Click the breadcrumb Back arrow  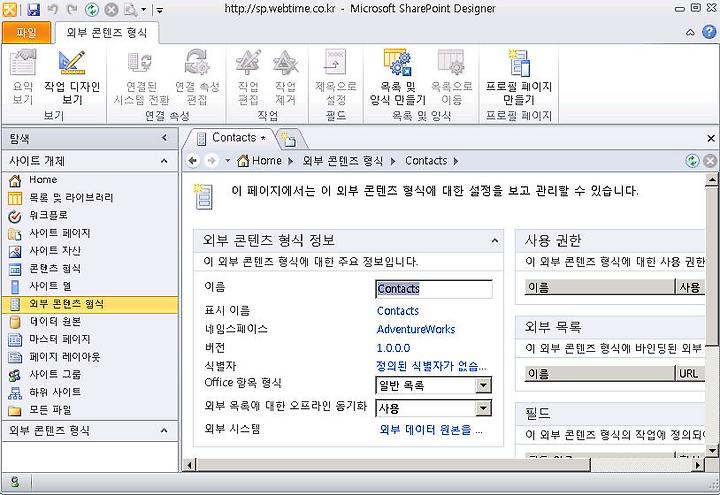[193, 161]
